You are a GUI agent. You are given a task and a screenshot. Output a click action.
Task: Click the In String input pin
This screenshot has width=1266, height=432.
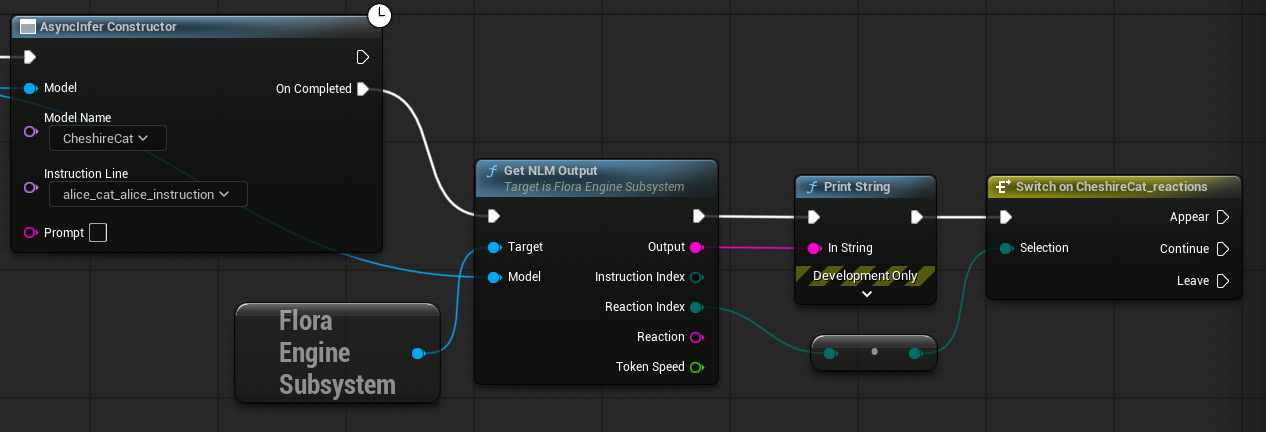click(813, 248)
